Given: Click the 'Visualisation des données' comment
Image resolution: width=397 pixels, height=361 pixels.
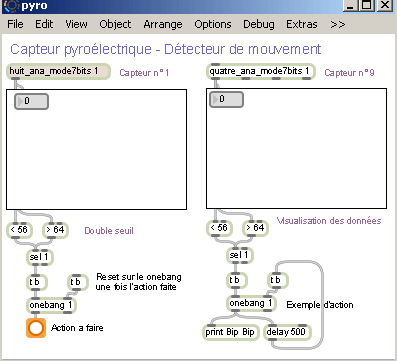Looking at the screenshot, I should click(329, 221).
